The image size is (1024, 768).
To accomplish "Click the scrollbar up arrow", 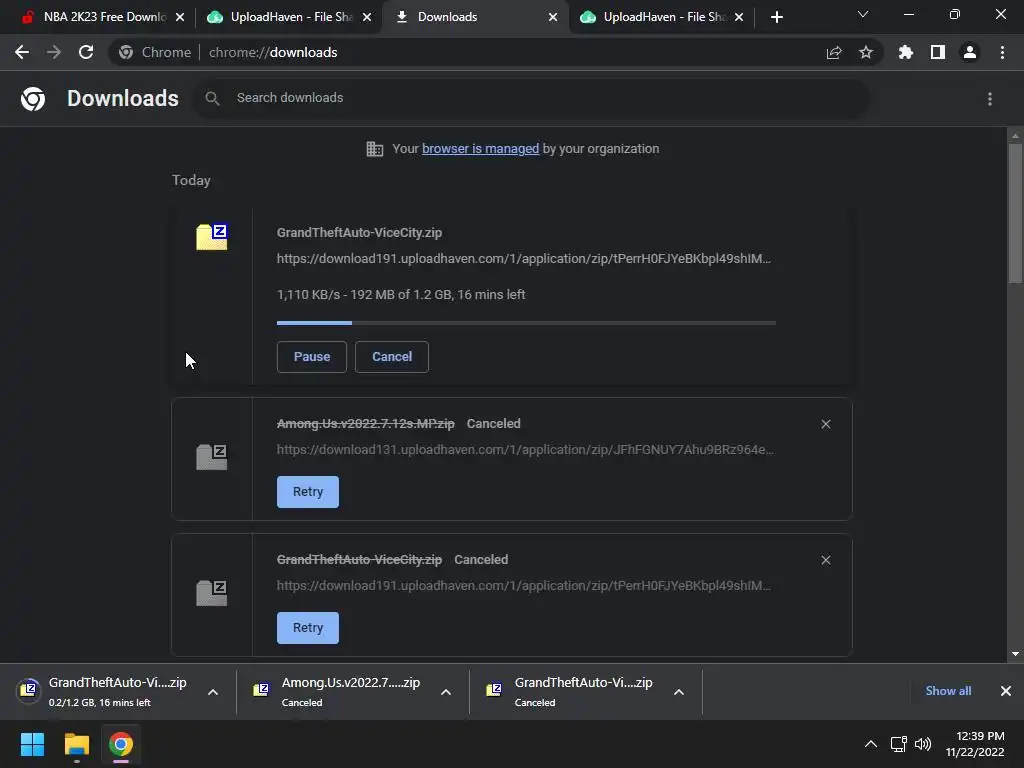I will click(x=1015, y=136).
